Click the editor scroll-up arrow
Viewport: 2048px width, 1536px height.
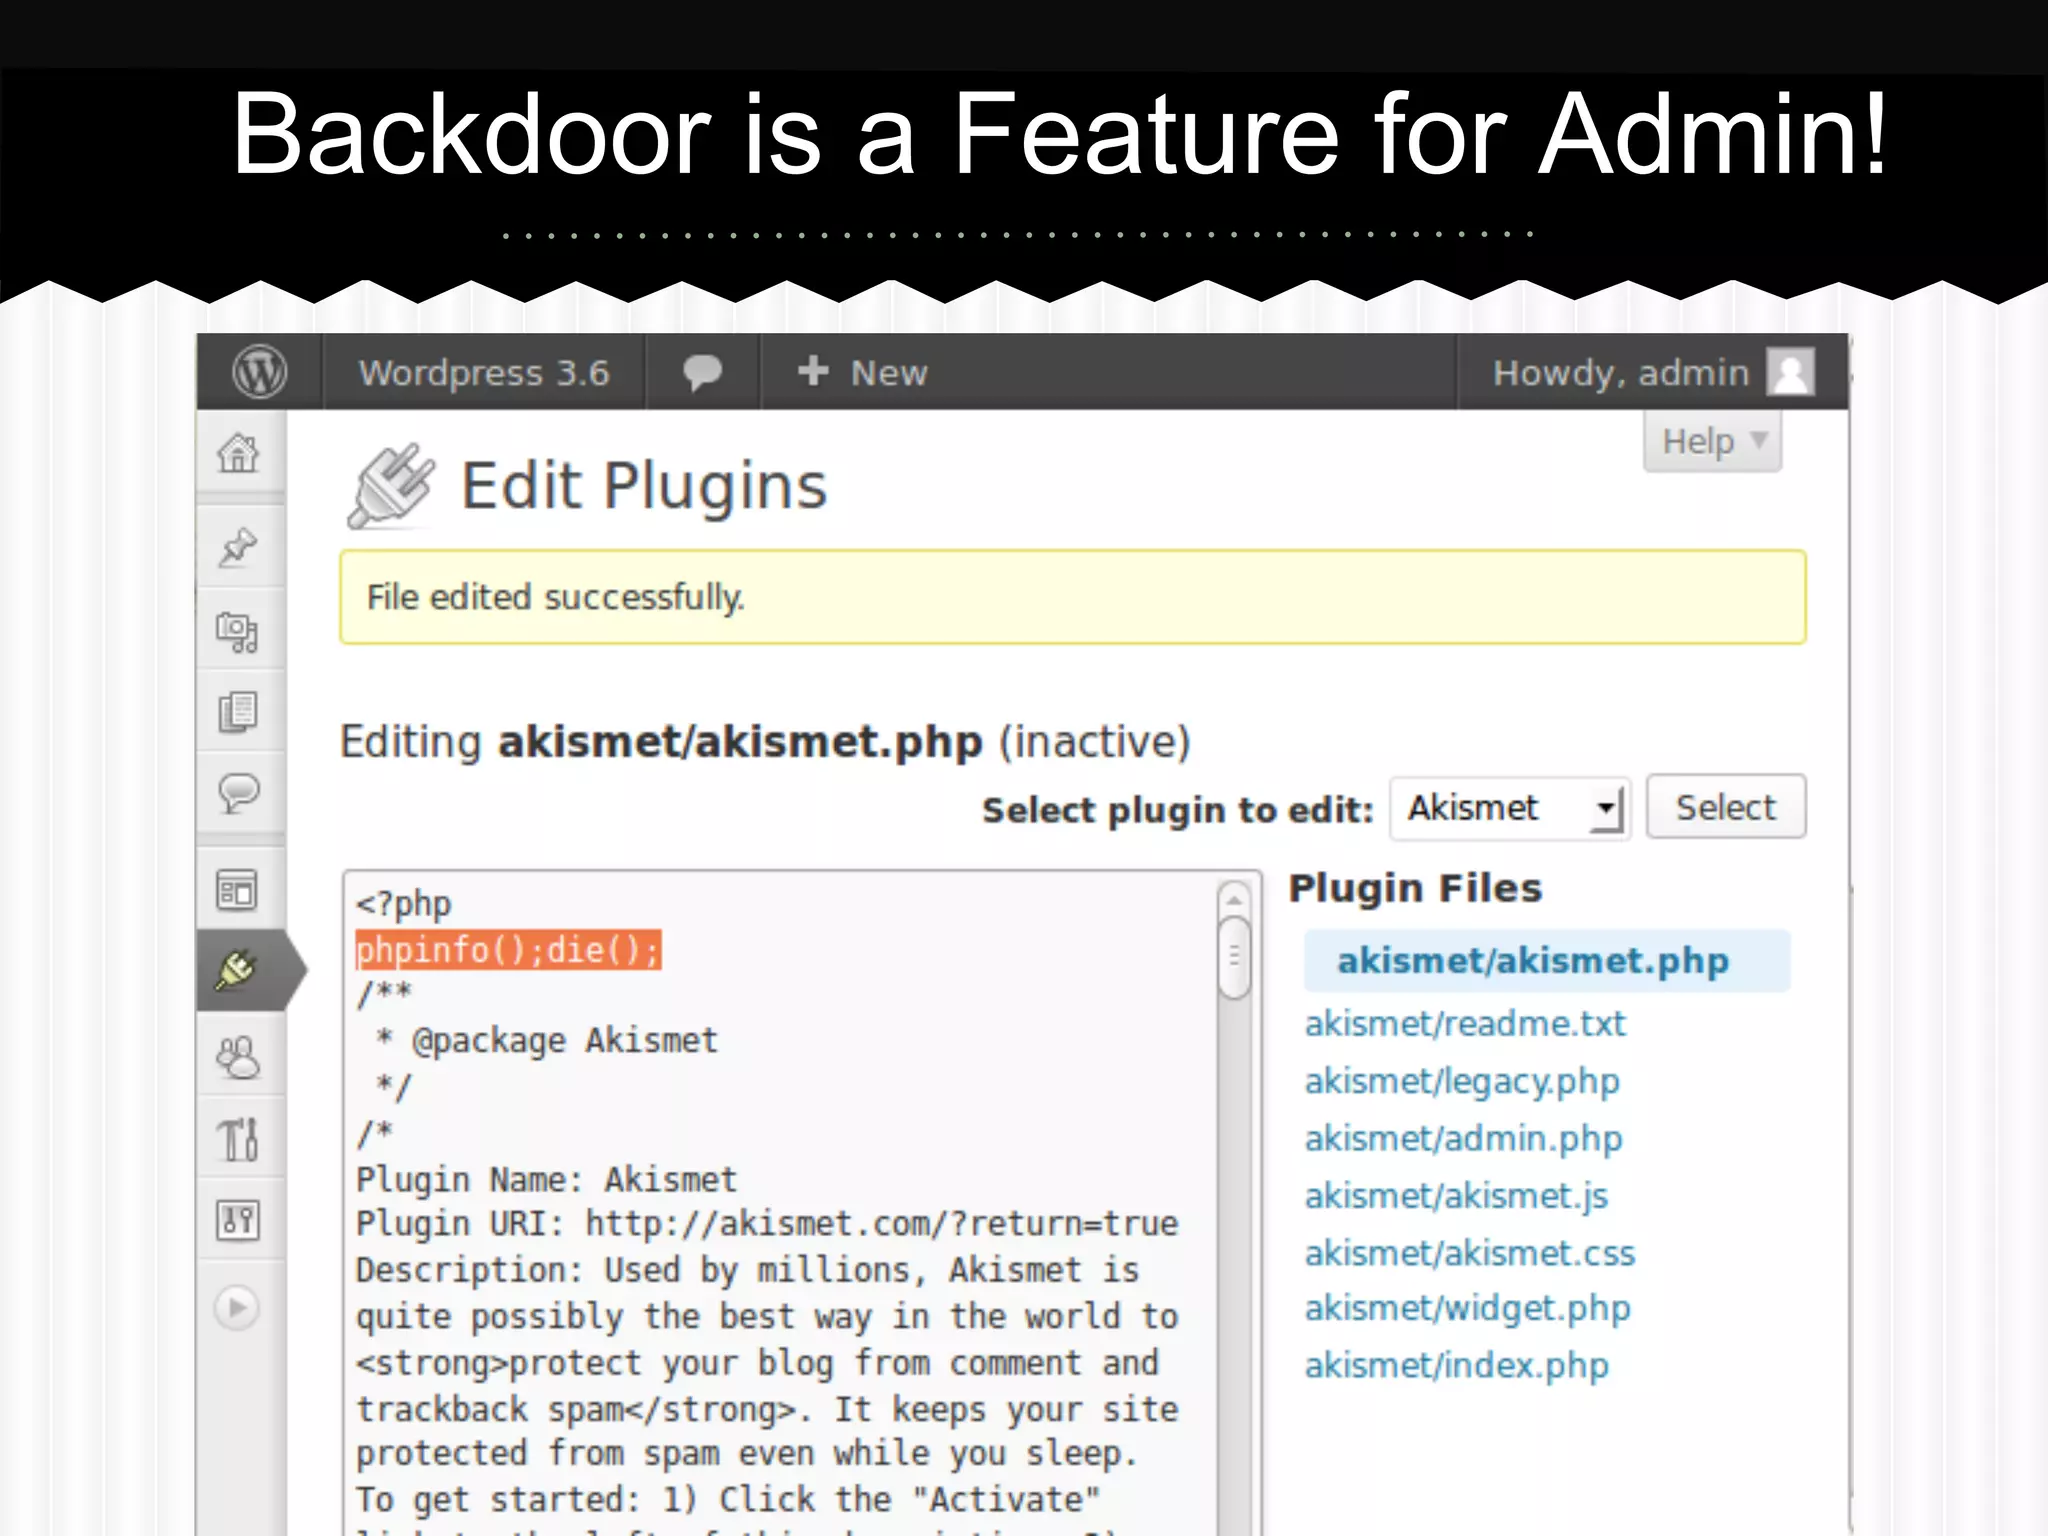pyautogui.click(x=1235, y=900)
